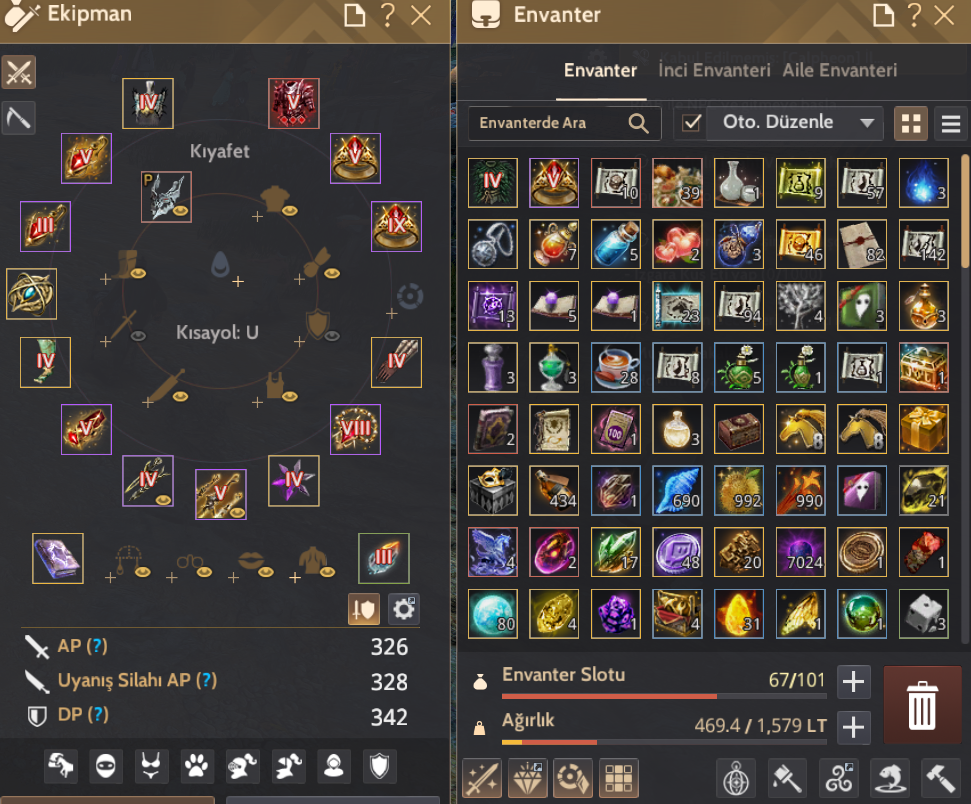The image size is (971, 804).
Task: Switch to İnci Envanteri tab
Action: (714, 70)
